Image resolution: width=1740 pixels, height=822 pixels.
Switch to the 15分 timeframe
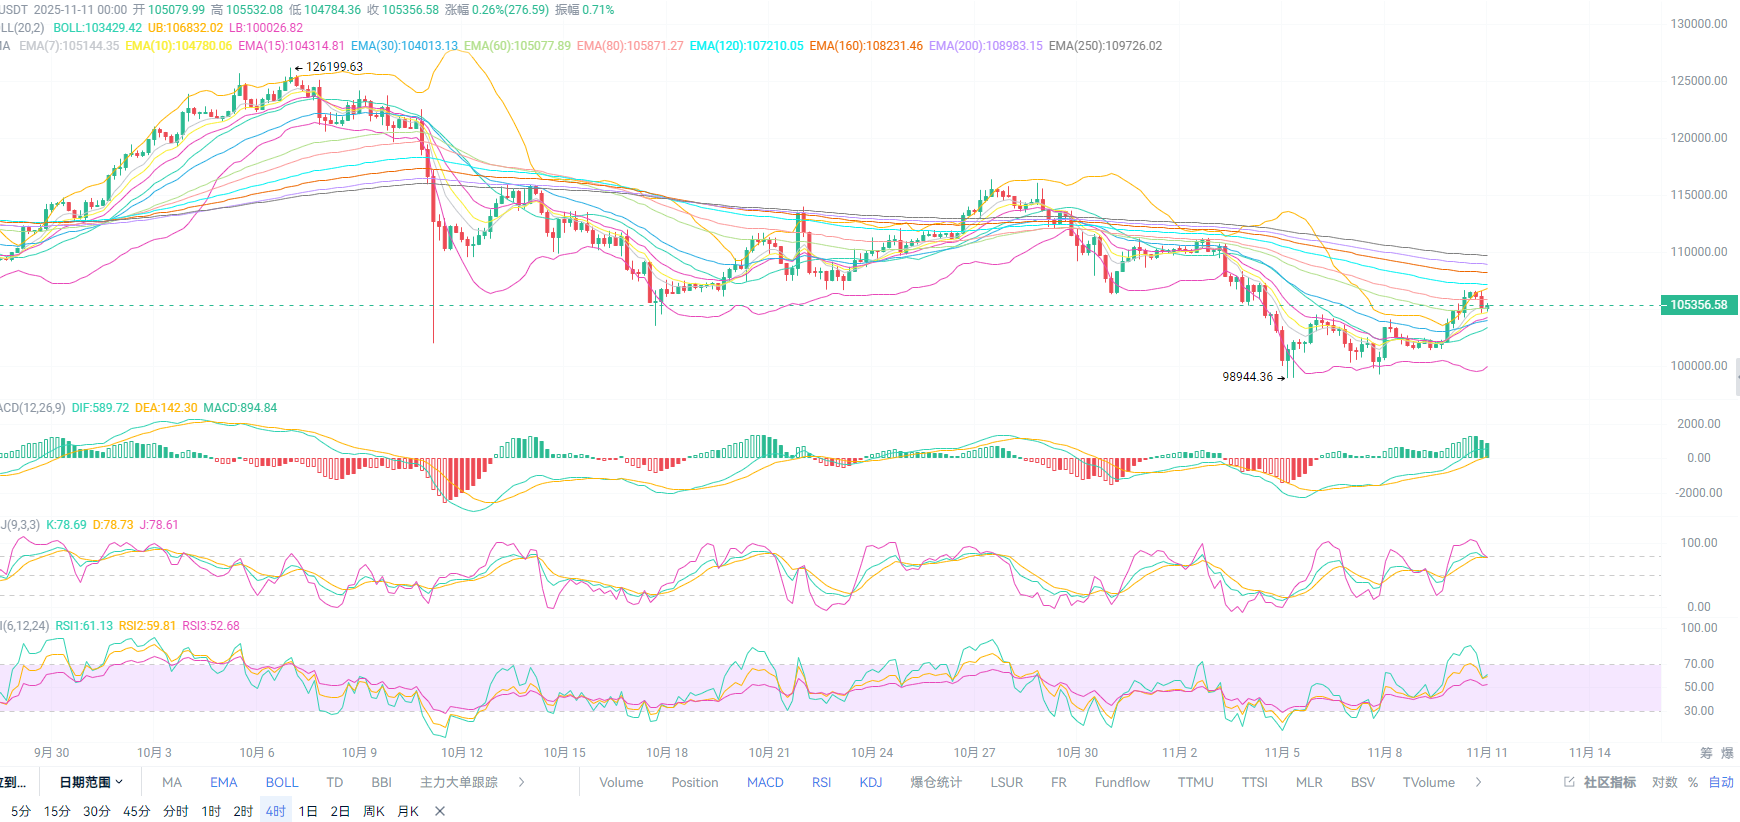pos(57,811)
